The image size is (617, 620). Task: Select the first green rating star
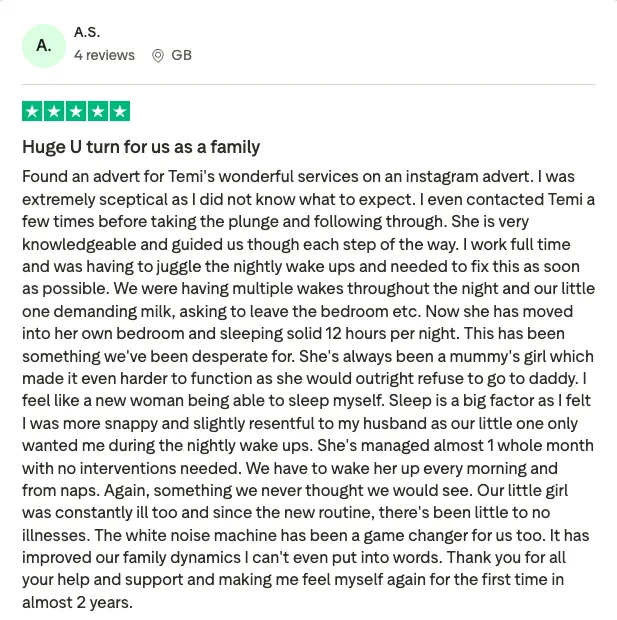(x=32, y=111)
